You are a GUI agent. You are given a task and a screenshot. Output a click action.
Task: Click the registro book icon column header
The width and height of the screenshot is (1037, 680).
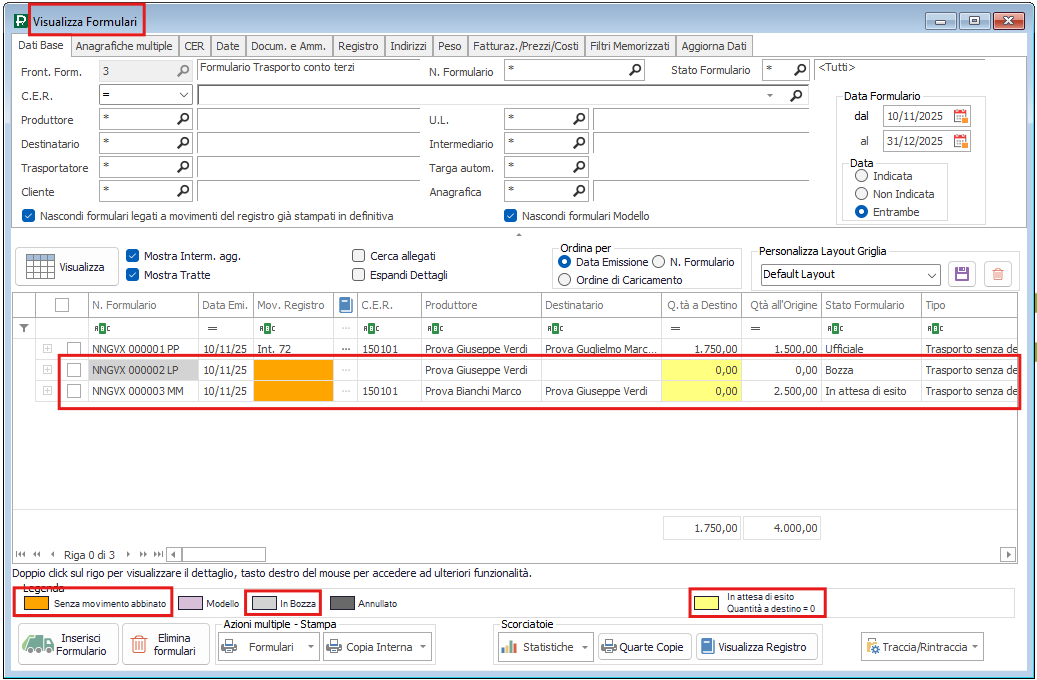pos(345,305)
